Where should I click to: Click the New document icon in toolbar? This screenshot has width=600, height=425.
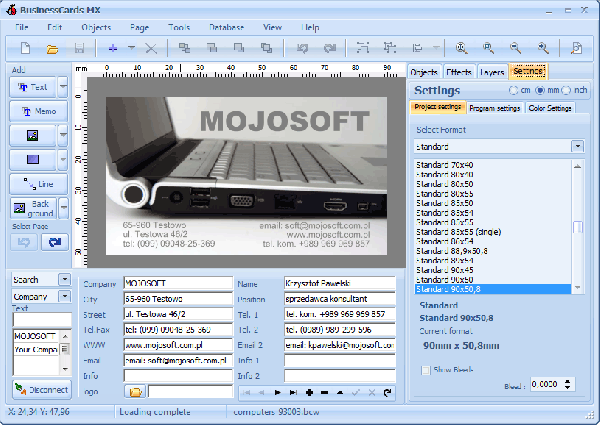click(25, 48)
